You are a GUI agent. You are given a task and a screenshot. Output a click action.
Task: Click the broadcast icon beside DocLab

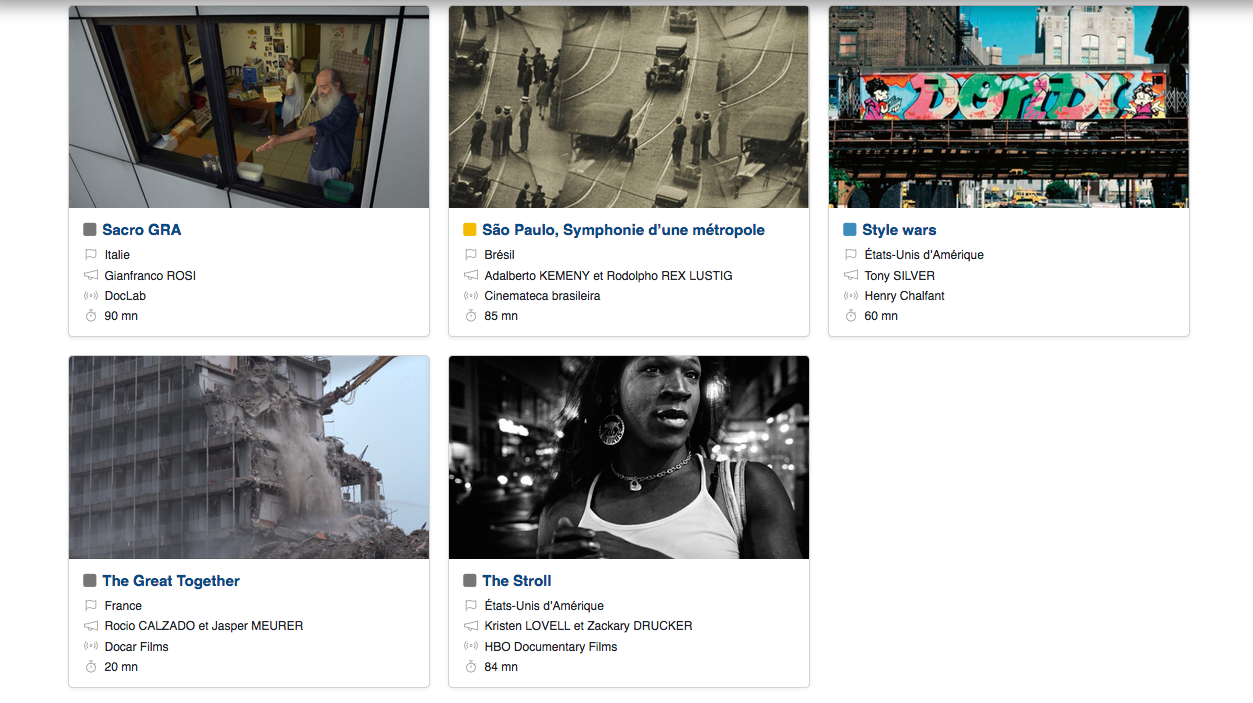pyautogui.click(x=91, y=296)
